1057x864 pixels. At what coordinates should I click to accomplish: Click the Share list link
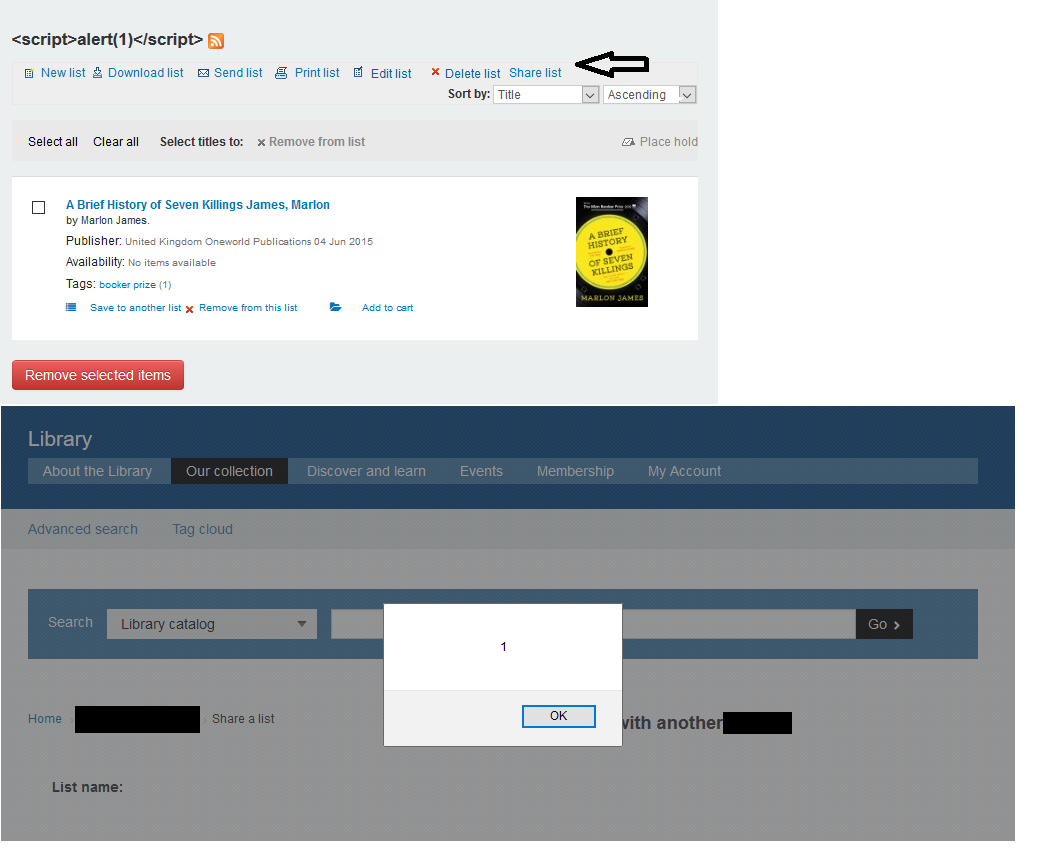(x=535, y=73)
